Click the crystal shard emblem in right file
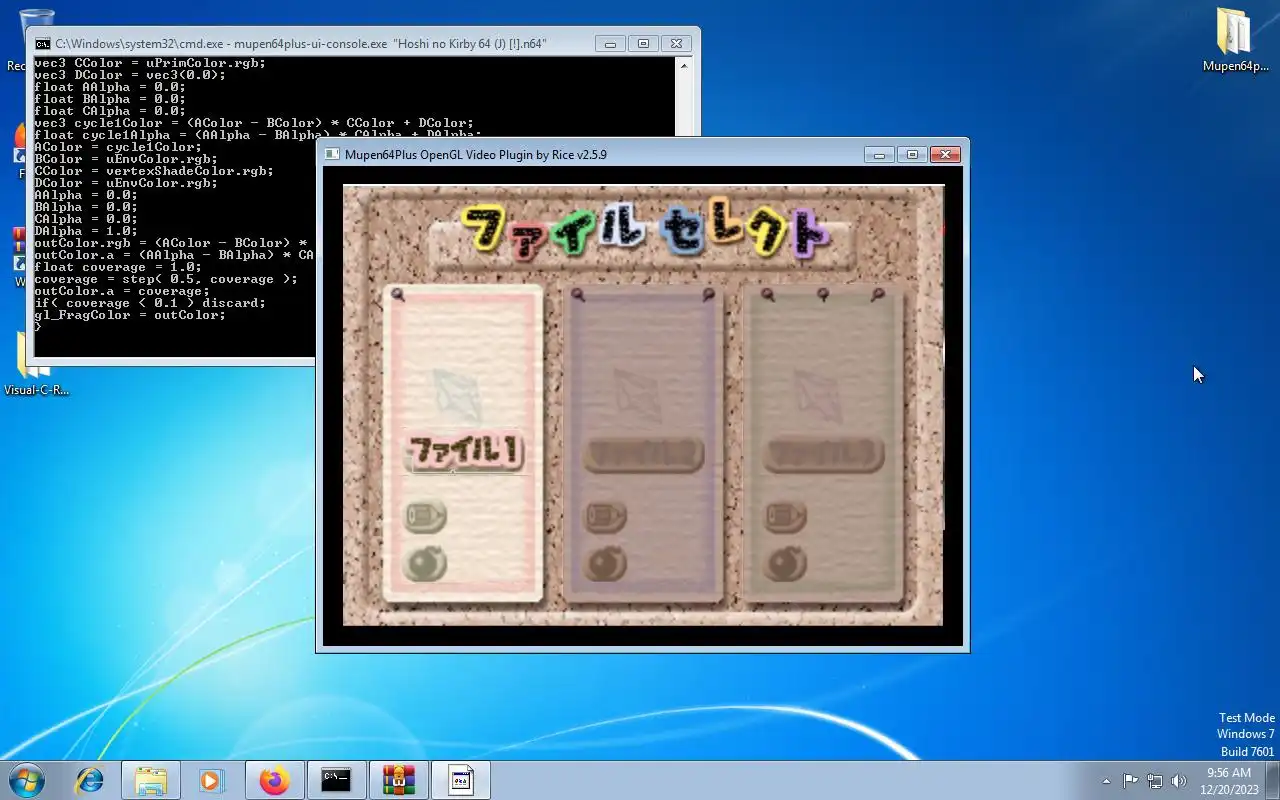This screenshot has width=1280, height=800. 819,394
